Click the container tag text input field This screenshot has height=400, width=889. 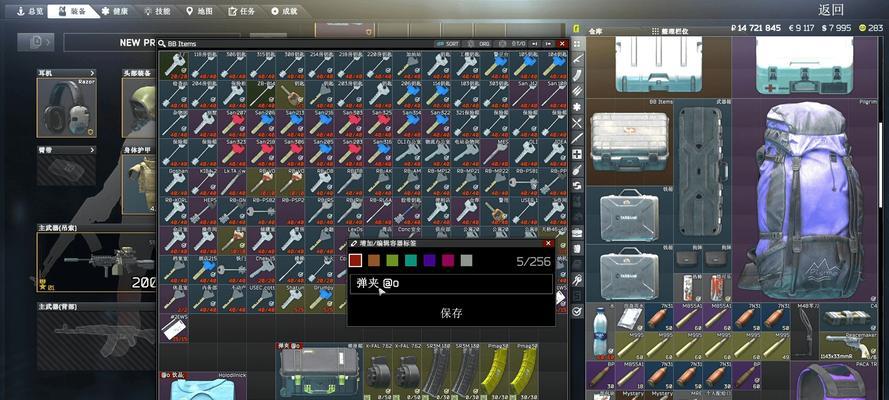(x=451, y=284)
